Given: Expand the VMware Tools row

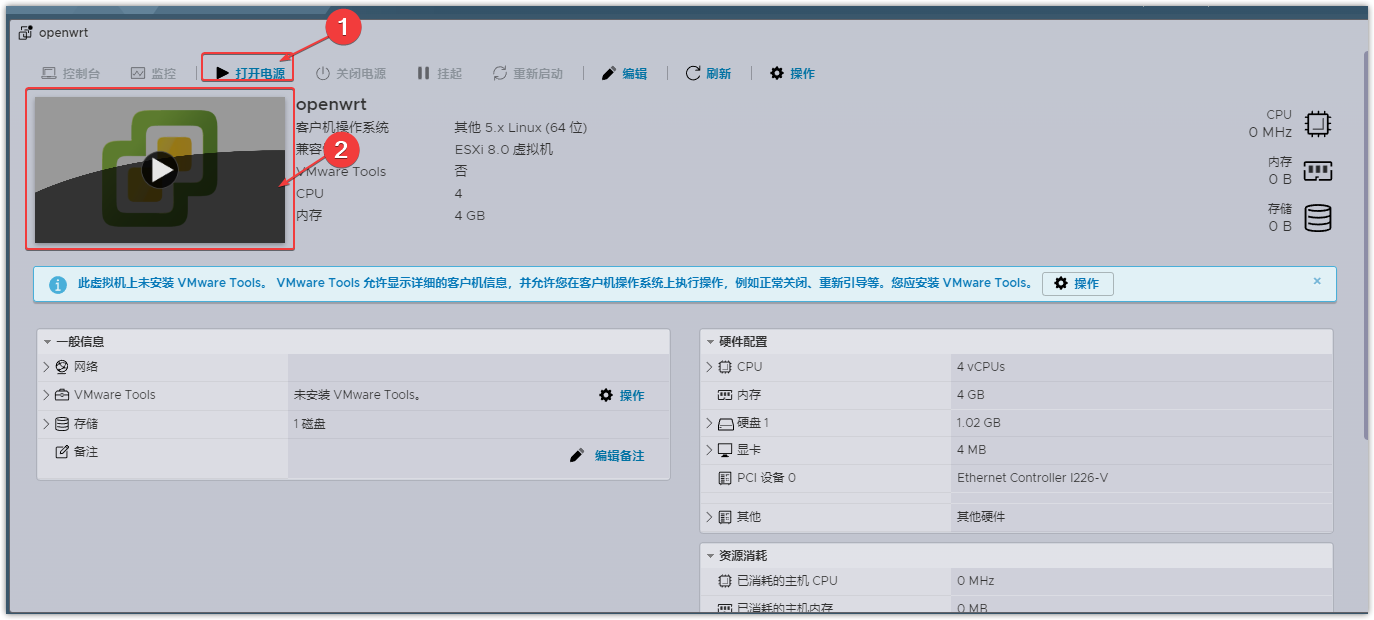Looking at the screenshot, I should [x=46, y=395].
